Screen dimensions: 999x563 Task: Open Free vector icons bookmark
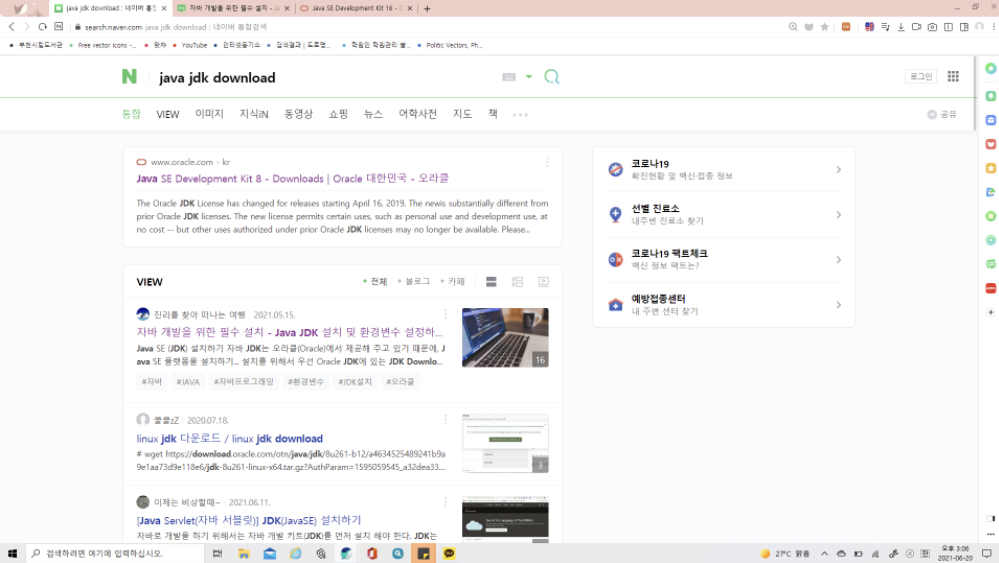(103, 45)
